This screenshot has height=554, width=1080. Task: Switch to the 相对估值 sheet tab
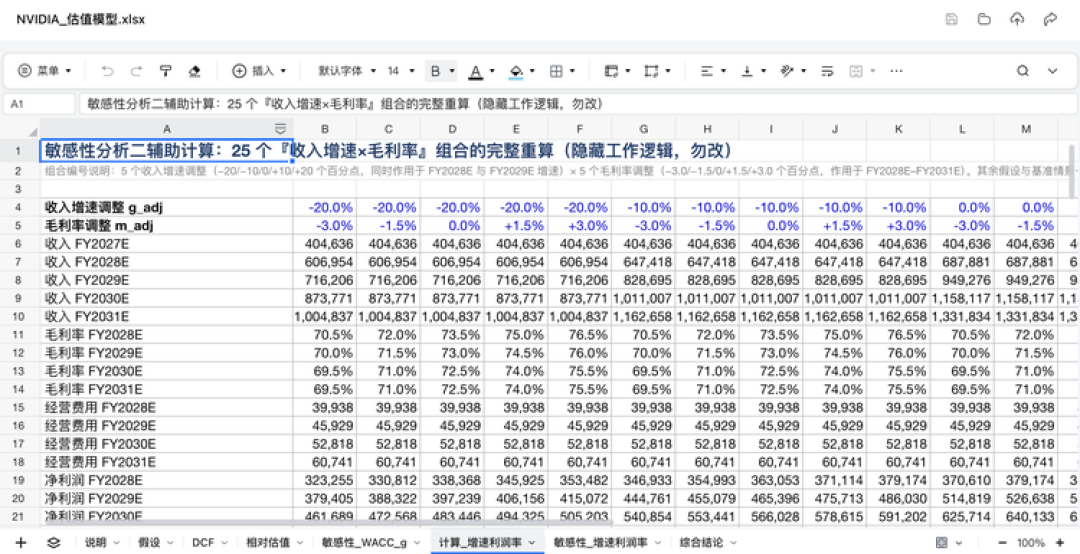[268, 543]
